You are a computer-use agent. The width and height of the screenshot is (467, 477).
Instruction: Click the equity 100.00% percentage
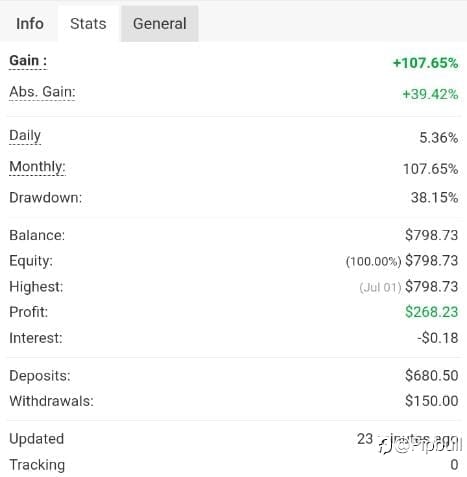coord(373,261)
